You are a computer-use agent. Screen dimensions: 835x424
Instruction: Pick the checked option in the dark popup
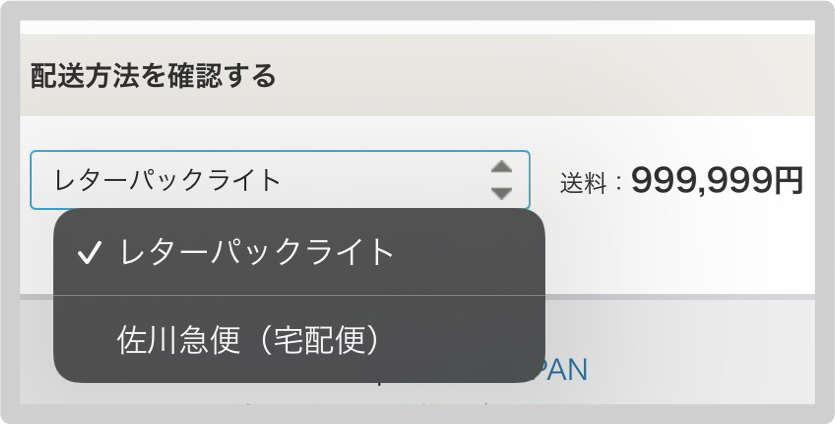point(299,252)
